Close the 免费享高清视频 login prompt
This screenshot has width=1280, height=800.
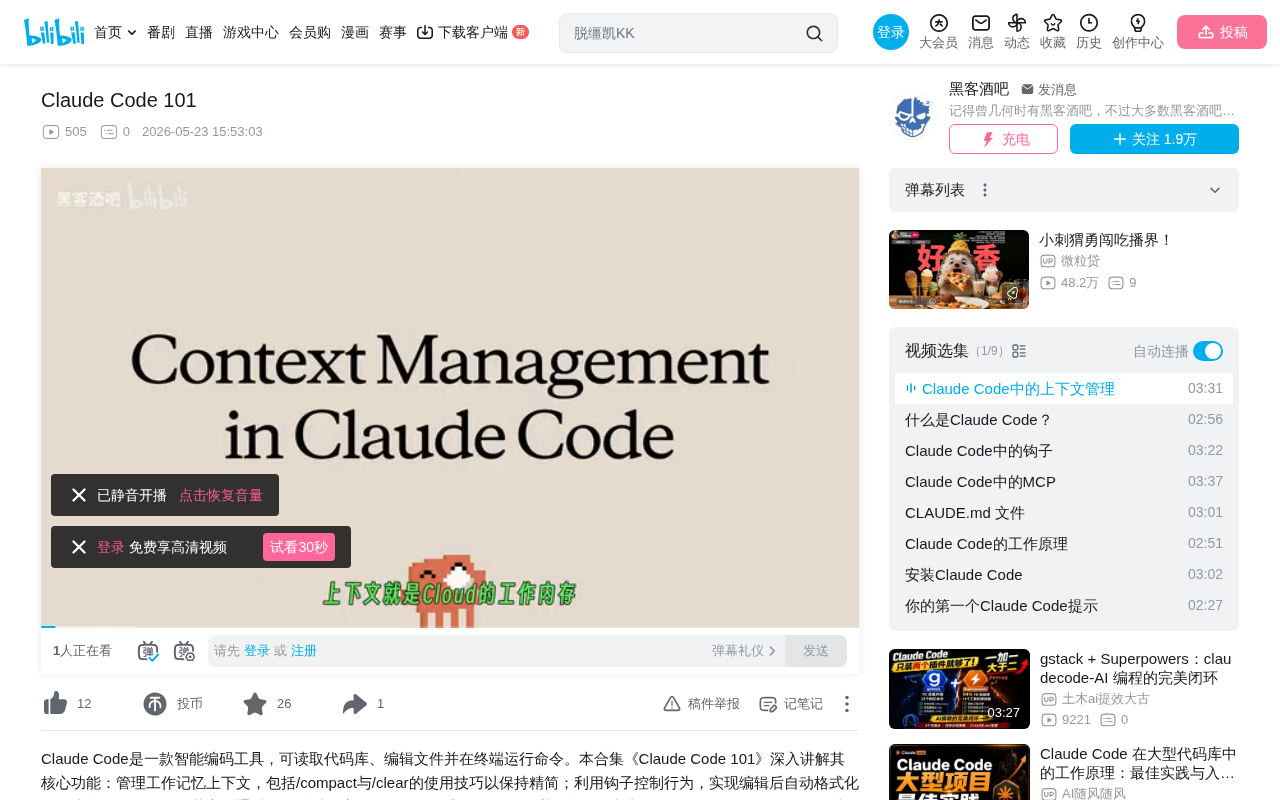point(79,547)
